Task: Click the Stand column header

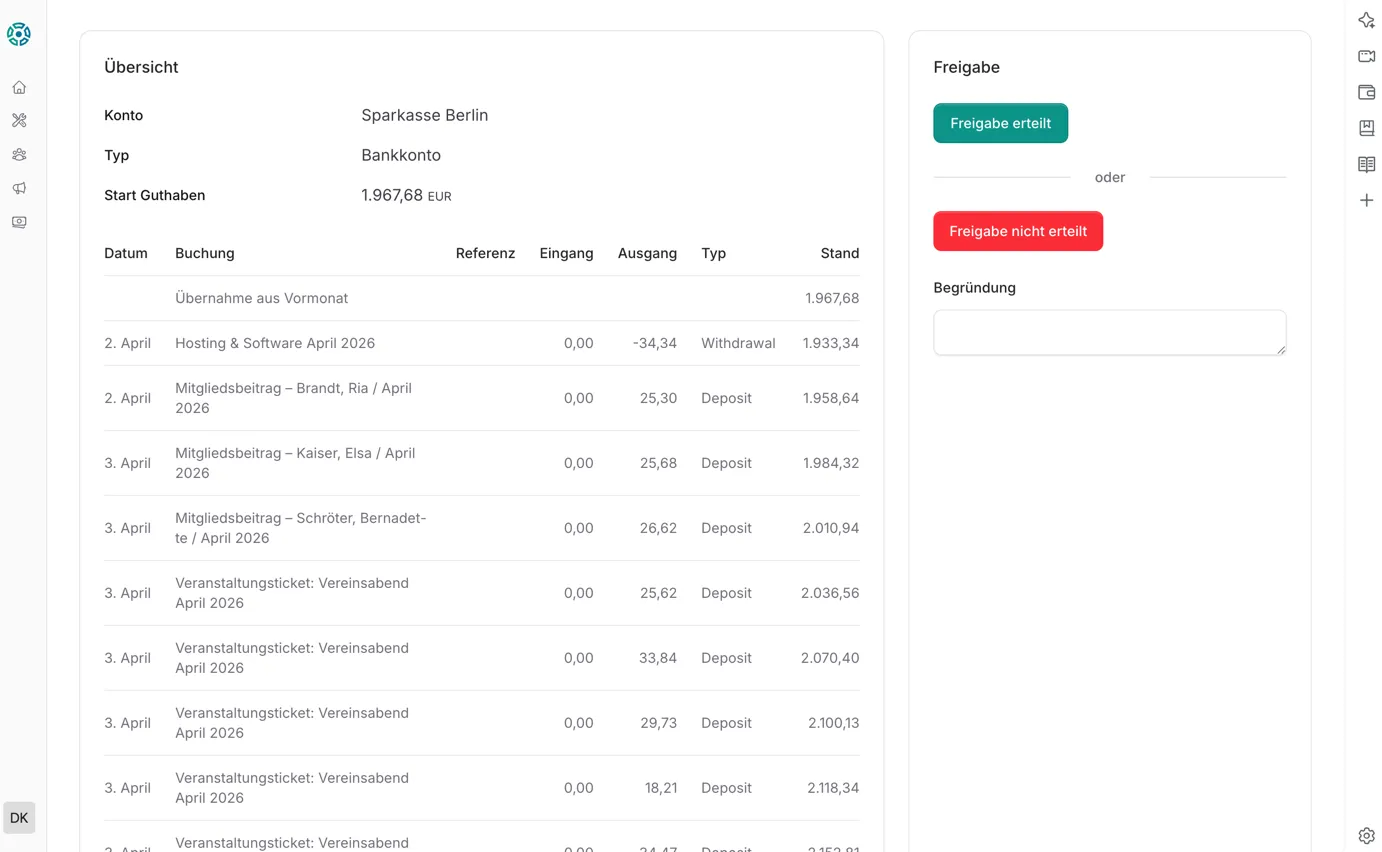Action: [839, 253]
